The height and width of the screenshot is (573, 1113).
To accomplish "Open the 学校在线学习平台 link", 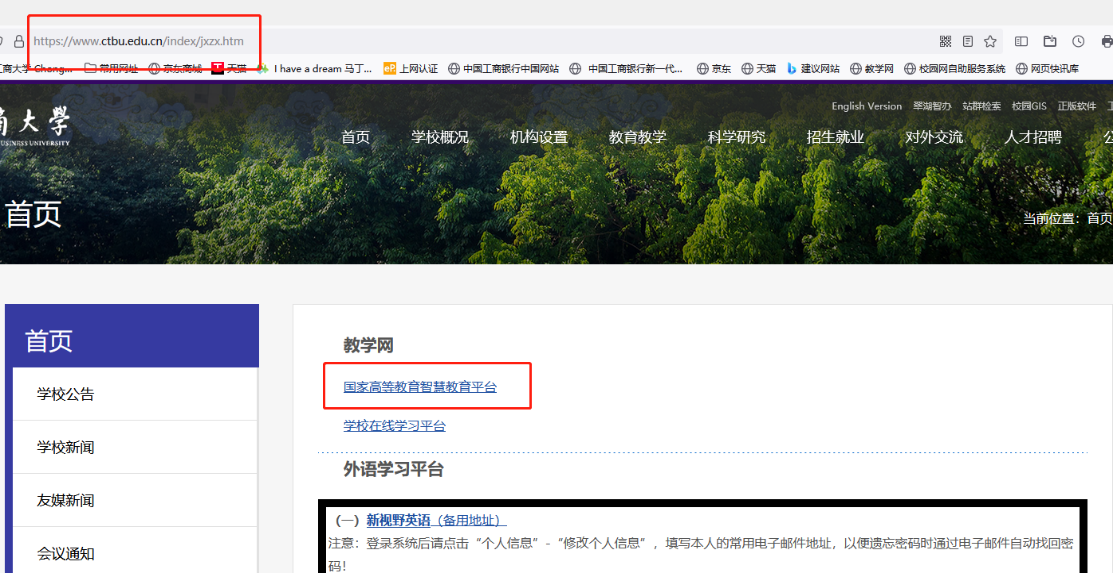I will [394, 426].
